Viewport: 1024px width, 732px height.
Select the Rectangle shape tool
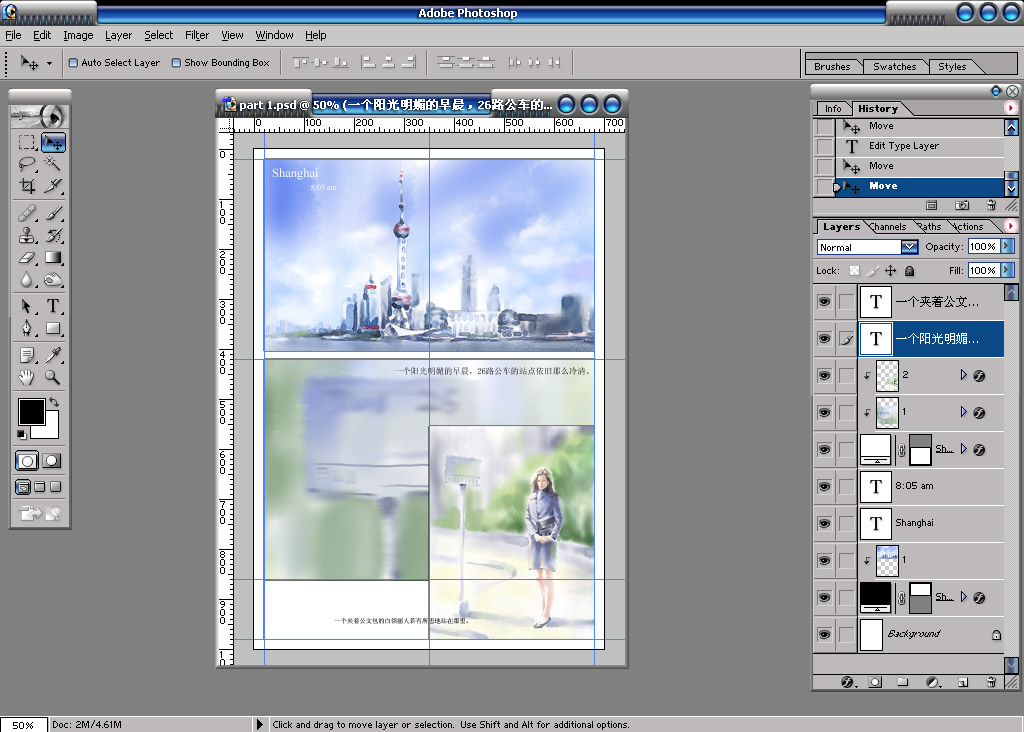click(x=53, y=328)
